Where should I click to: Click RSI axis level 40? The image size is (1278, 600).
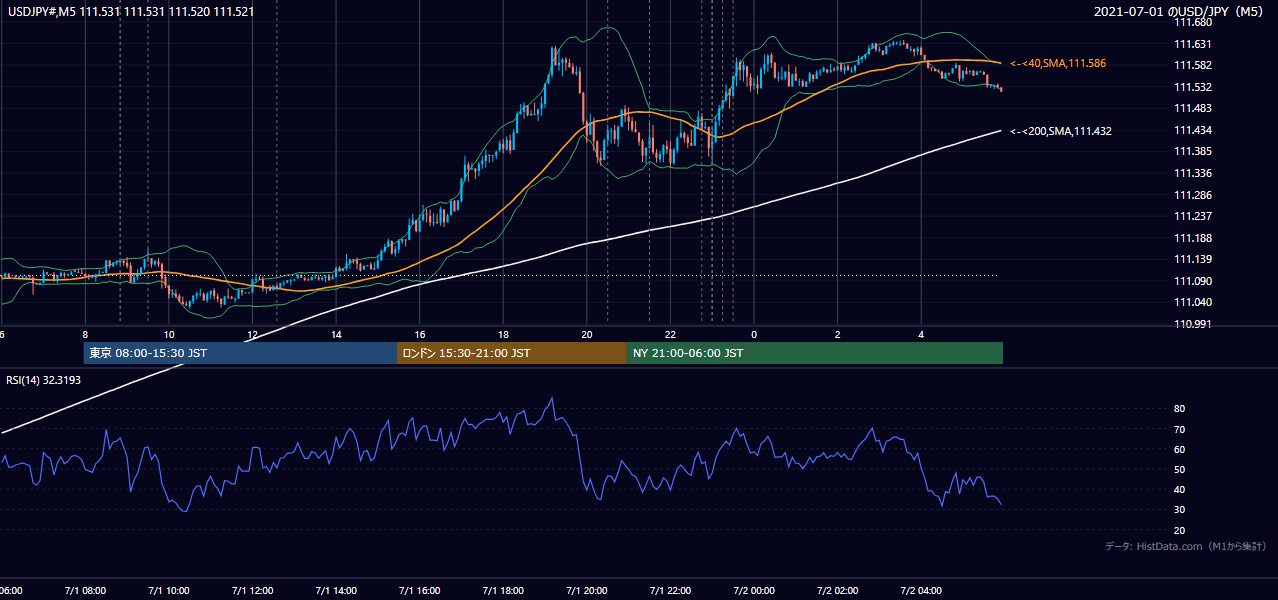coord(1180,489)
